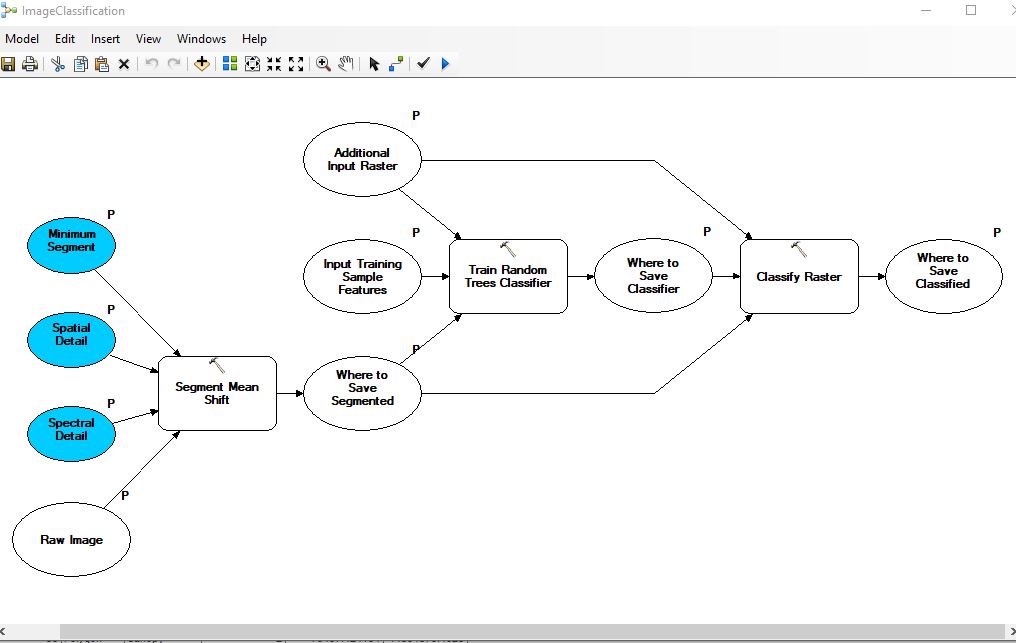Paste from the clipboard icon
Viewport: 1016px width, 643px height.
102,64
